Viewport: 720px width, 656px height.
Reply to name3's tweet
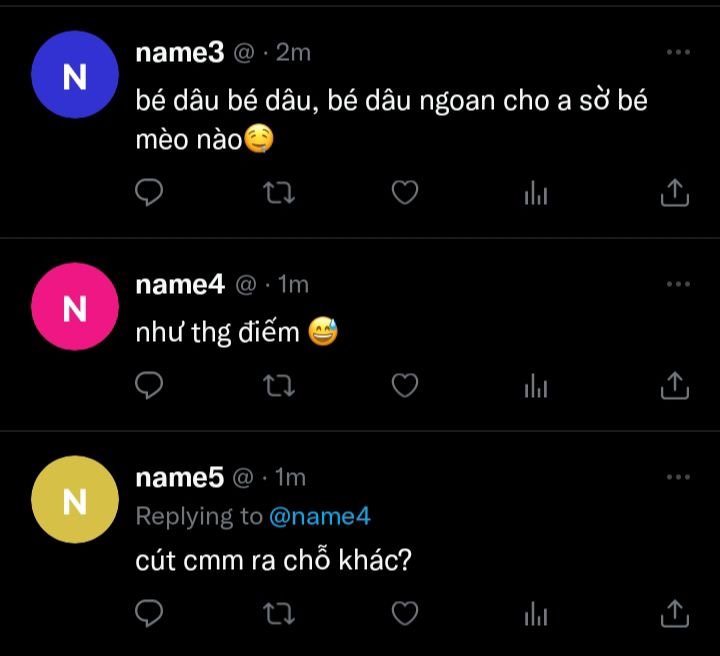[149, 192]
